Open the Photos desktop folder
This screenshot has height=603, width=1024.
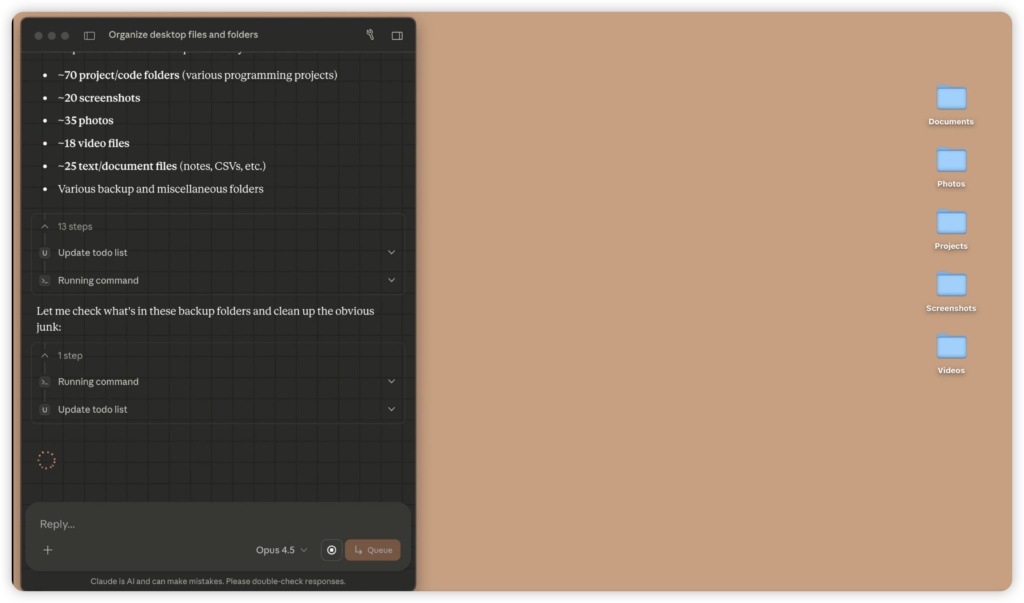pyautogui.click(x=951, y=160)
